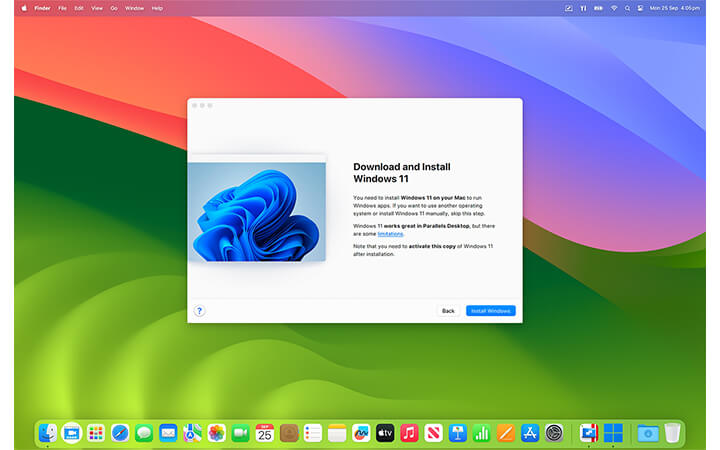Open View menu
This screenshot has height=450, width=720.
tap(97, 8)
